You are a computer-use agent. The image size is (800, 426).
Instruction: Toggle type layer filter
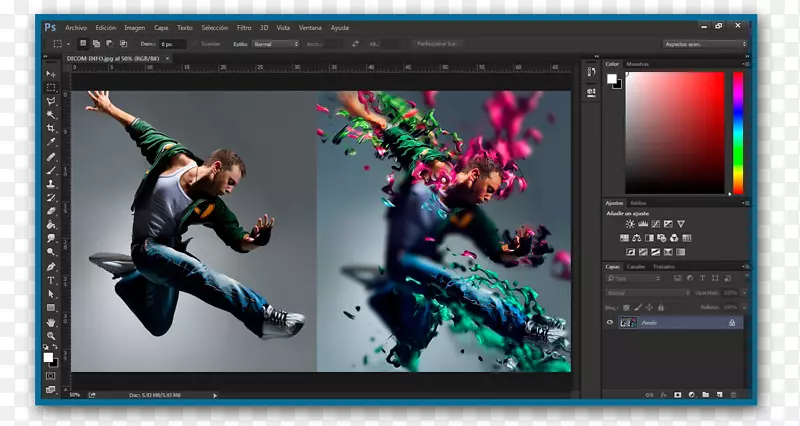click(x=703, y=279)
